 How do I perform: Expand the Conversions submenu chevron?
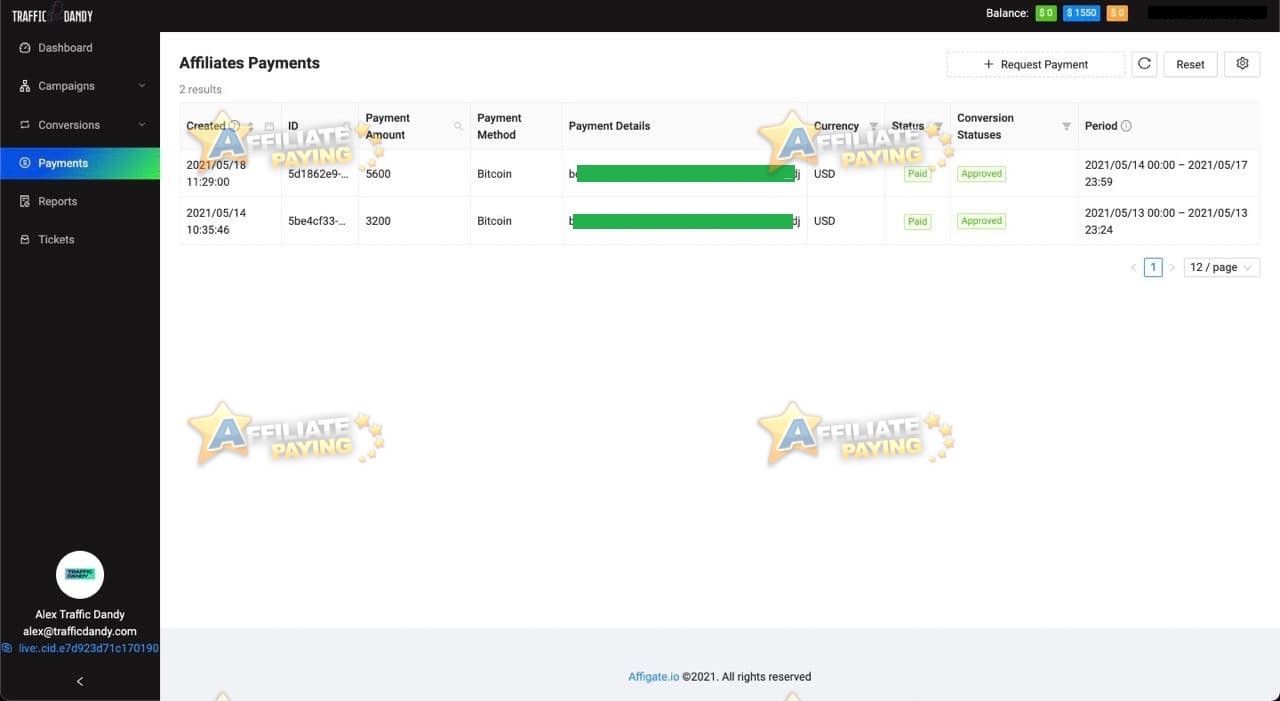pos(142,125)
